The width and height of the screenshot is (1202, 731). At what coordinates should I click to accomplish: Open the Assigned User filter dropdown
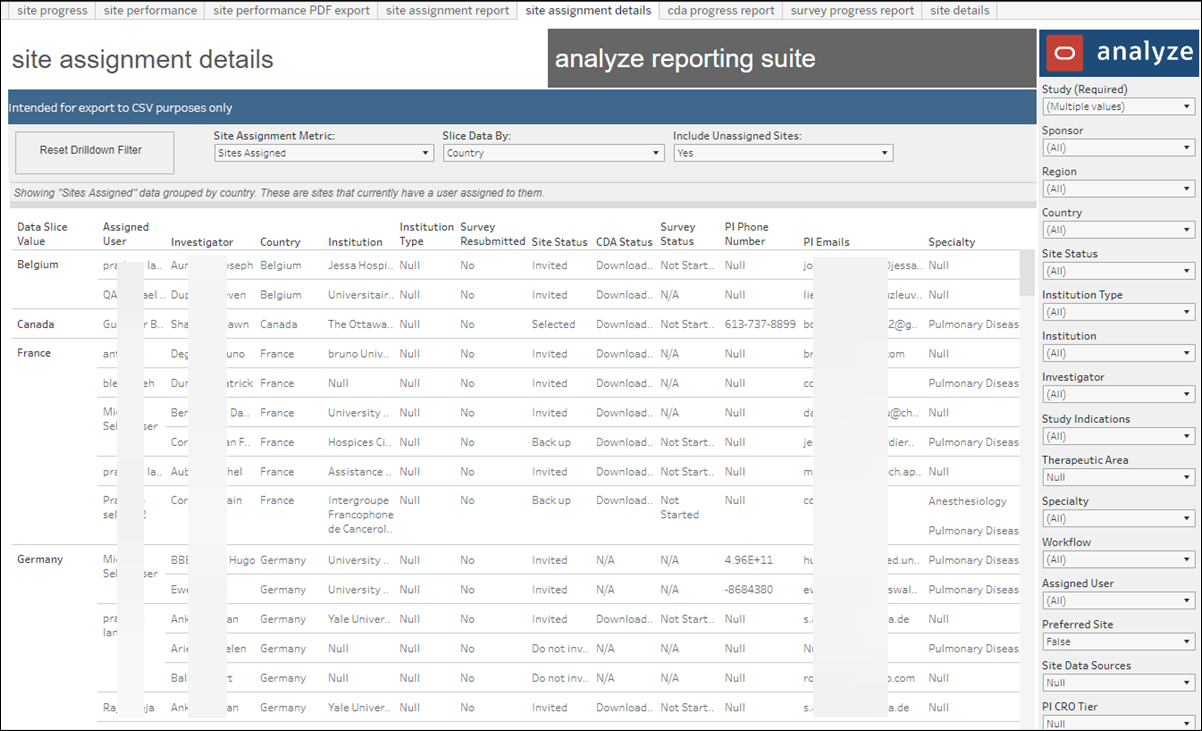(1118, 601)
